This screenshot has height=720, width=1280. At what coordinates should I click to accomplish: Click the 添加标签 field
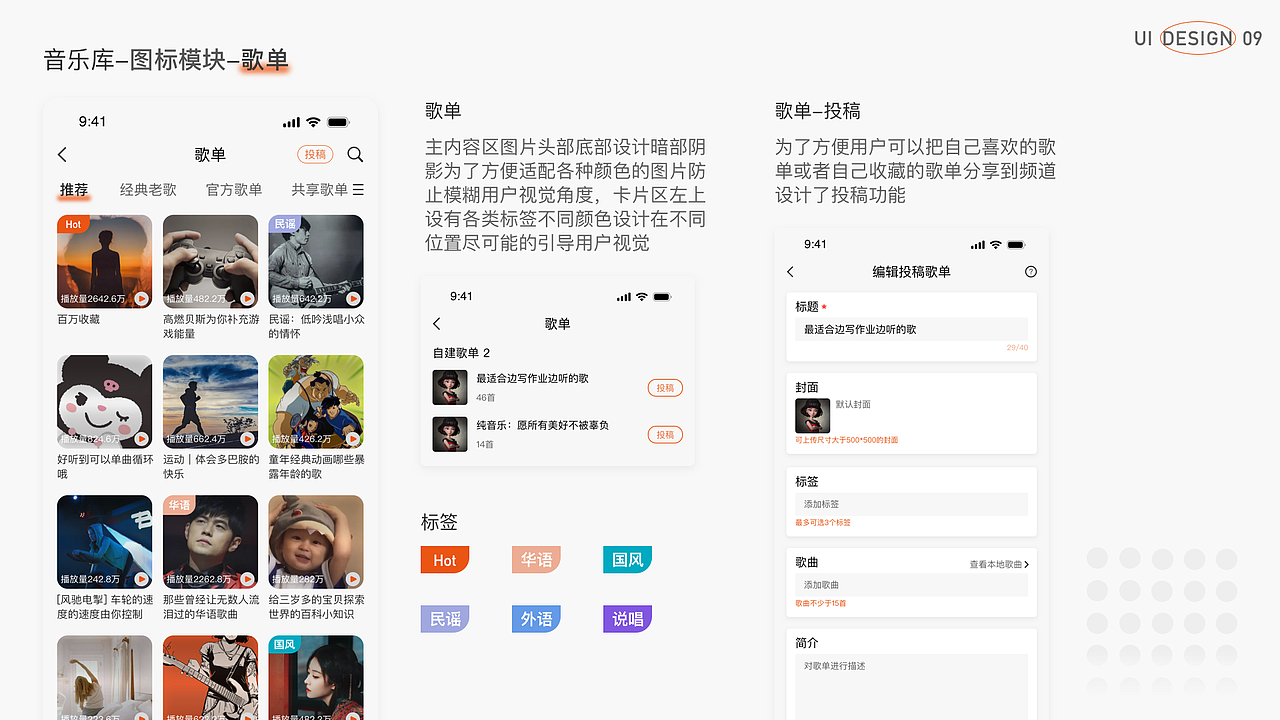pyautogui.click(x=911, y=504)
